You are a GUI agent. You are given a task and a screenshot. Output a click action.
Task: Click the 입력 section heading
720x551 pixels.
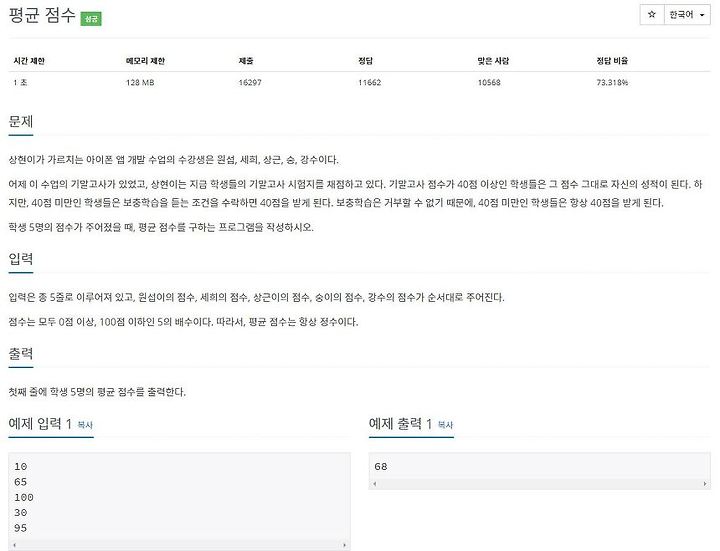coord(21,259)
